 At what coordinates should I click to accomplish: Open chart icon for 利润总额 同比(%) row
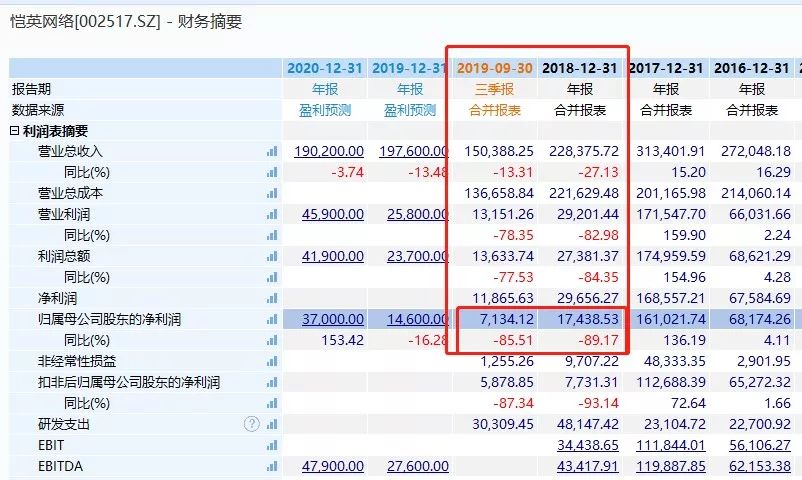click(x=272, y=277)
